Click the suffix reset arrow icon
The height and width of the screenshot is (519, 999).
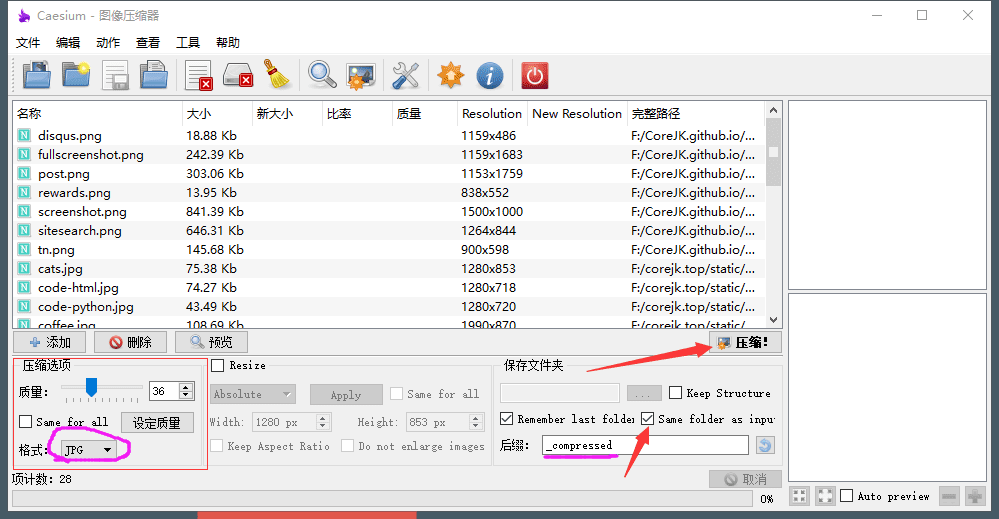765,445
